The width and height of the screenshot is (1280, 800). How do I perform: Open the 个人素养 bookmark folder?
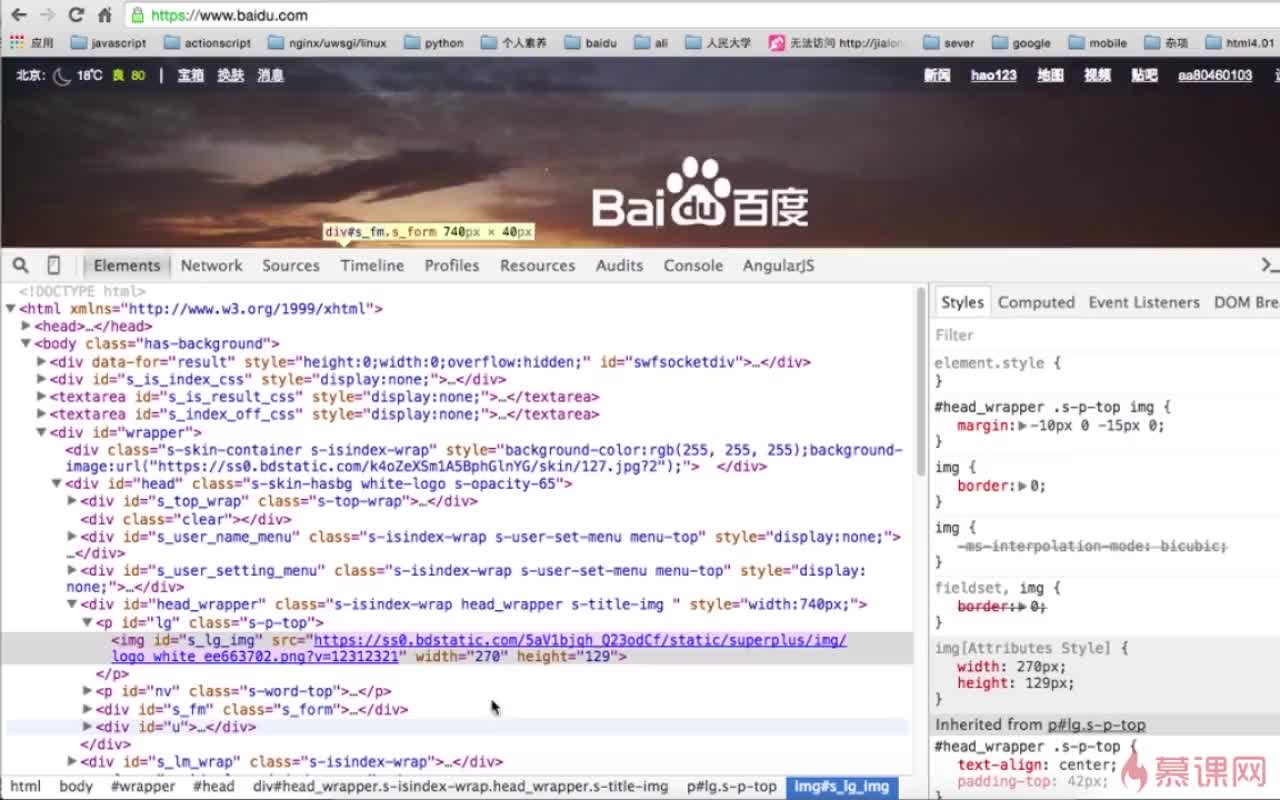click(x=514, y=43)
